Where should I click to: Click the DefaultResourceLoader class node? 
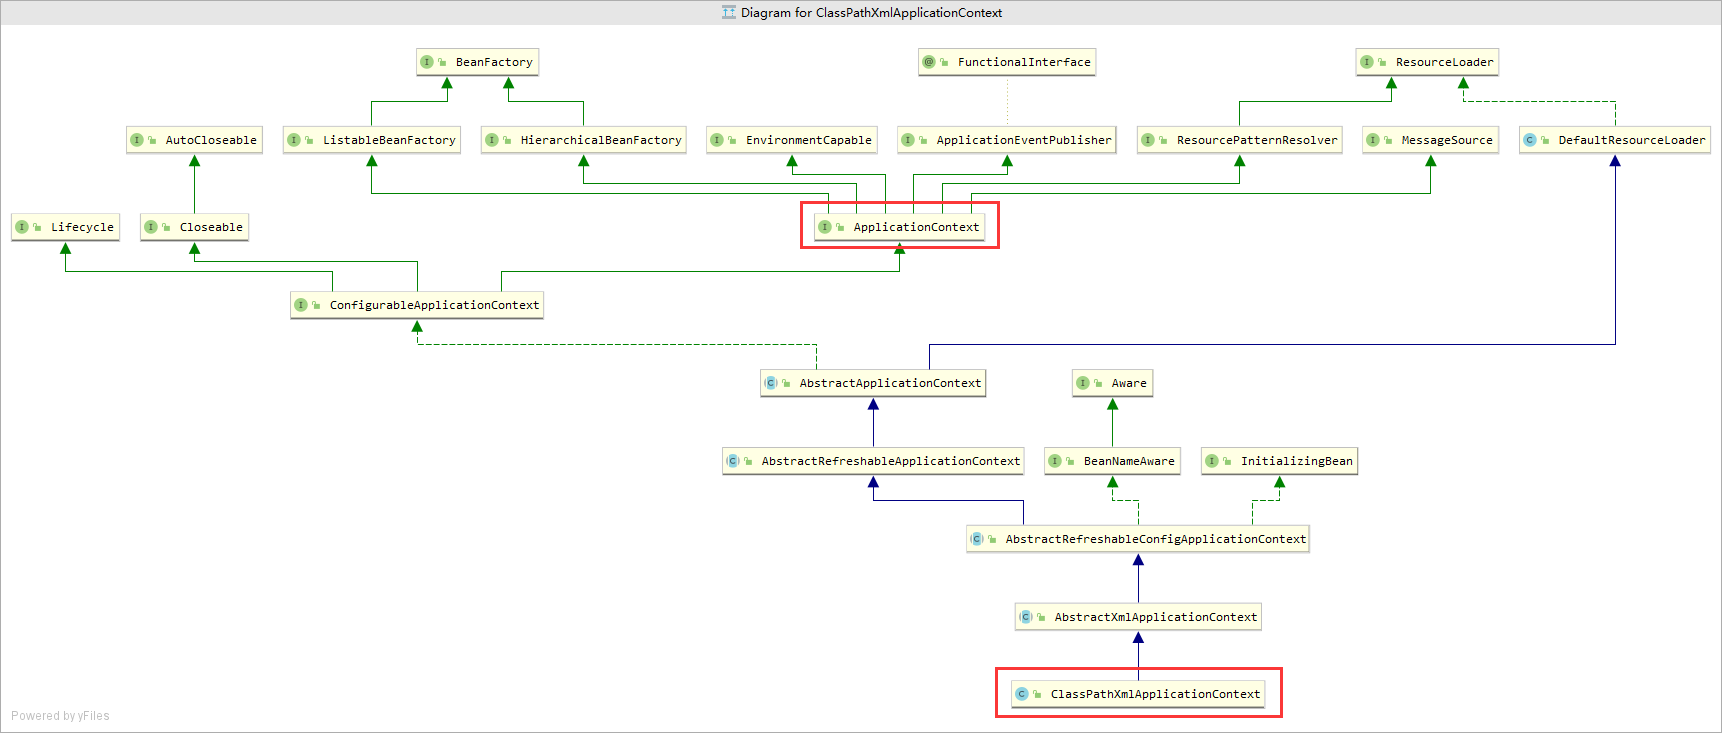point(1615,140)
